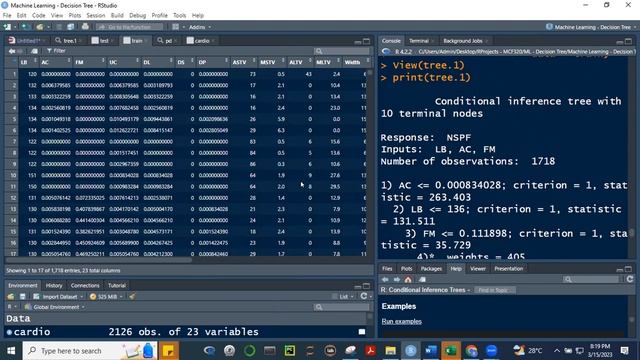Switch to the Files tab
Viewport: 640px width, 360px height.
coord(387,269)
